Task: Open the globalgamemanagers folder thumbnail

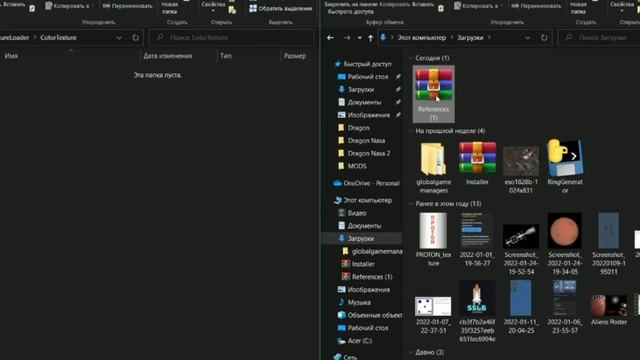Action: (433, 168)
